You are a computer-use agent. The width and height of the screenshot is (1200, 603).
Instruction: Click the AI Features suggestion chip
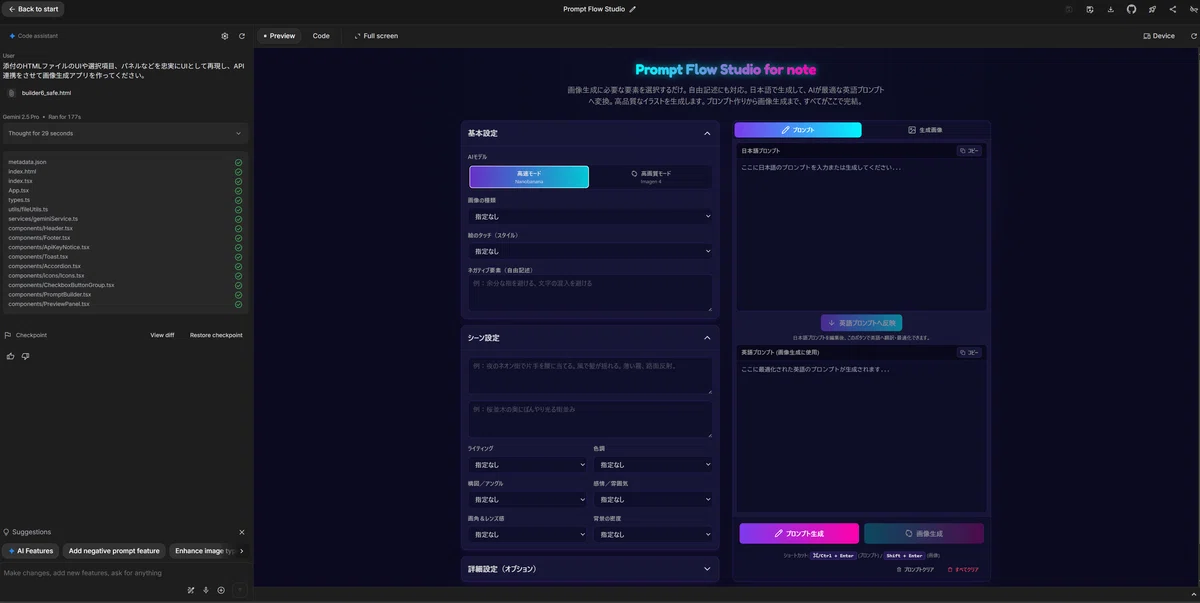31,550
